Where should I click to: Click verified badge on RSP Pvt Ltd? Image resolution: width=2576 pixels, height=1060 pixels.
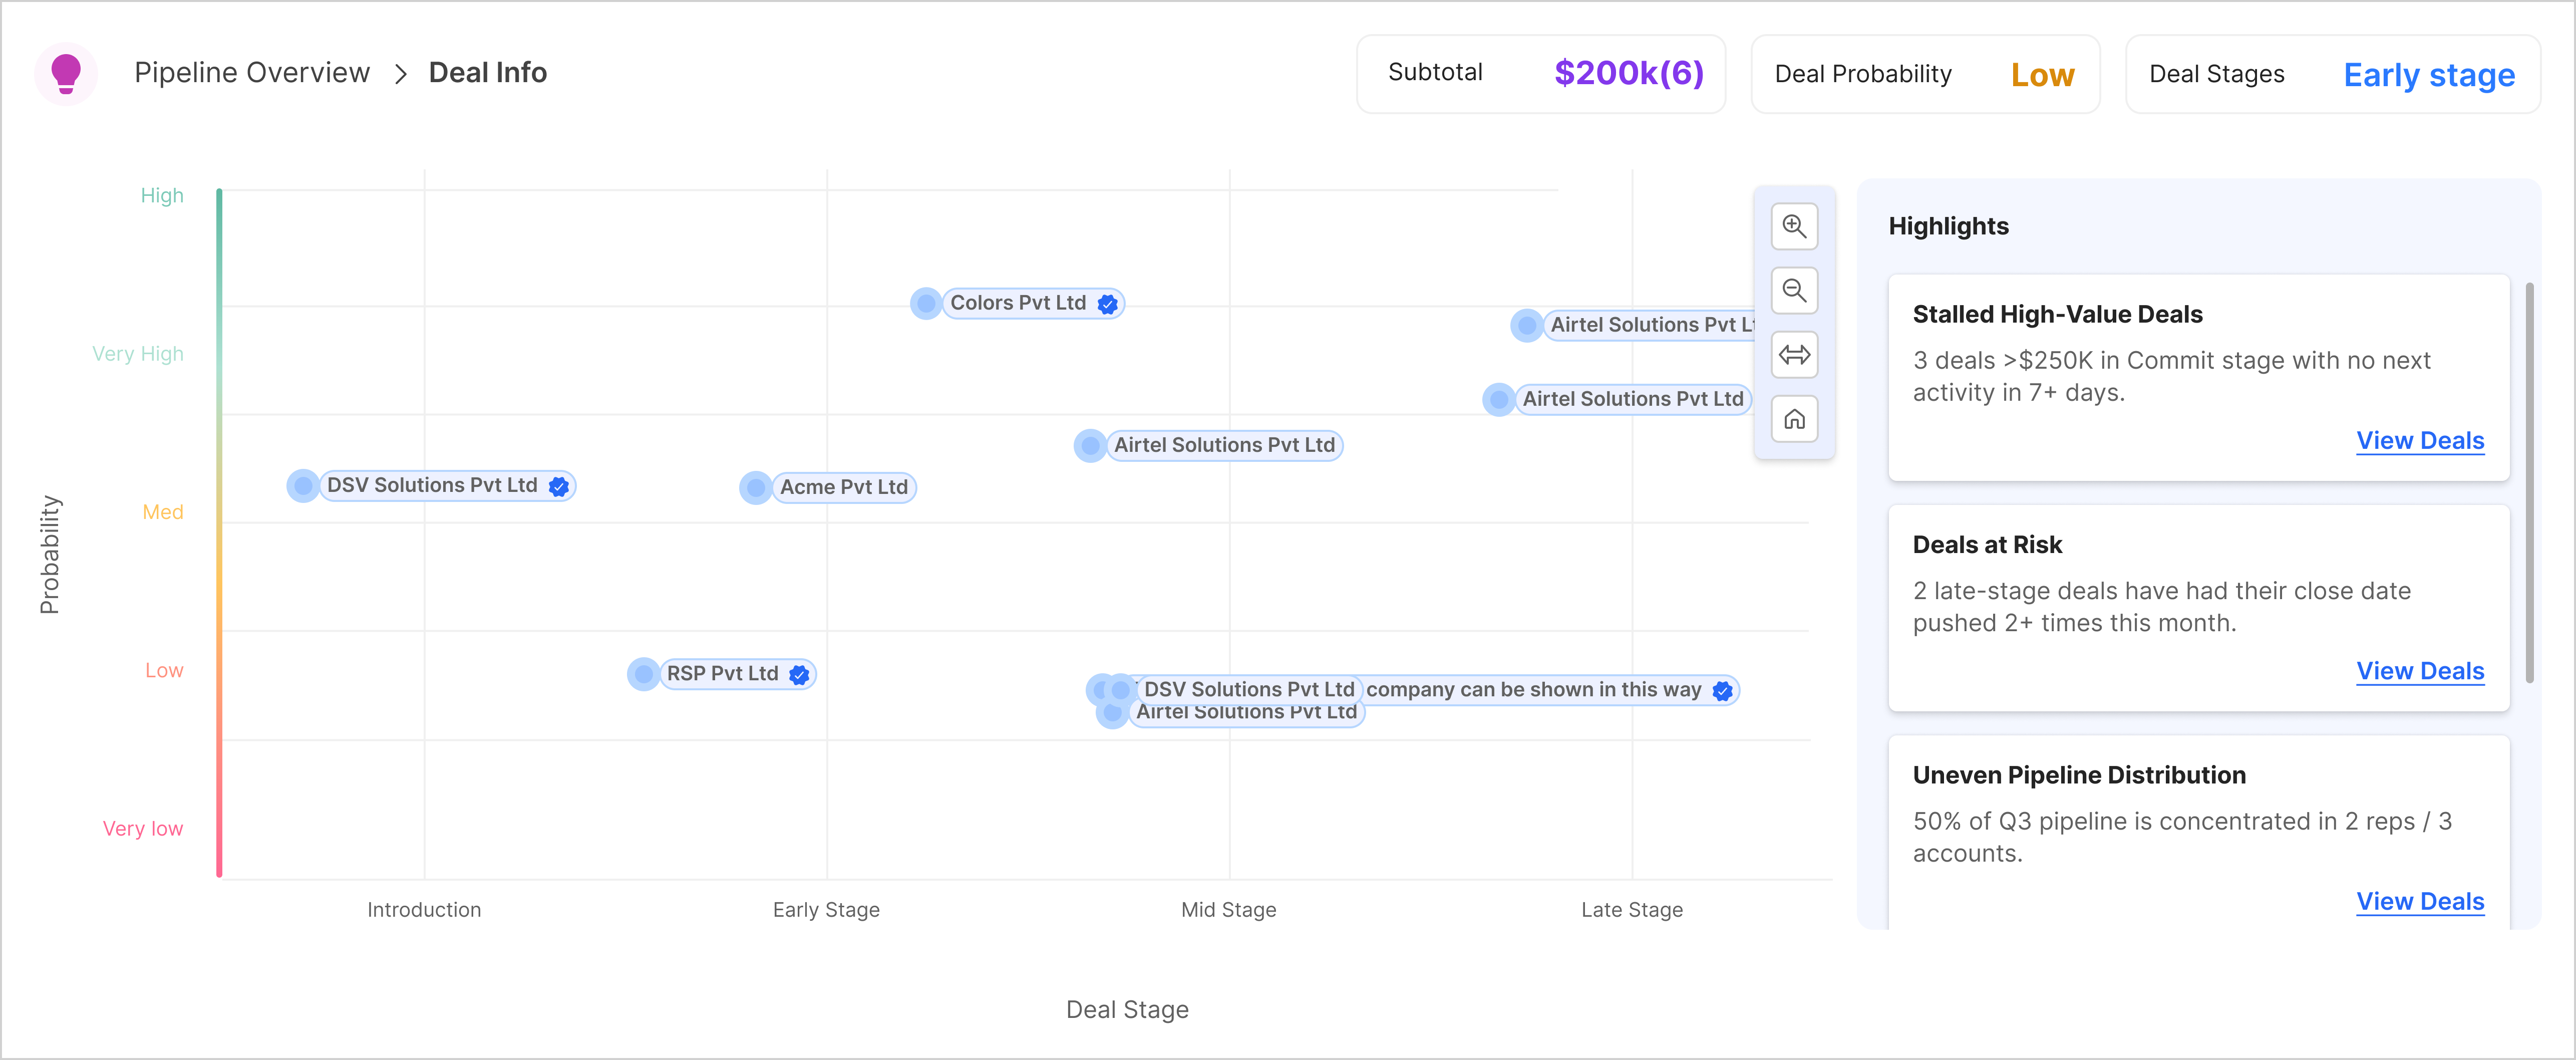[x=799, y=675]
